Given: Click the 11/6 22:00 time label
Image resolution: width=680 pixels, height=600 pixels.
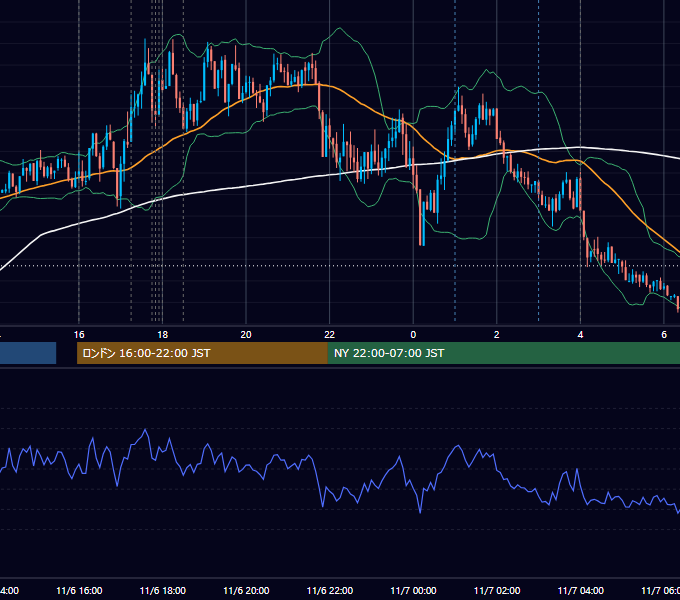Looking at the screenshot, I should click(330, 591).
